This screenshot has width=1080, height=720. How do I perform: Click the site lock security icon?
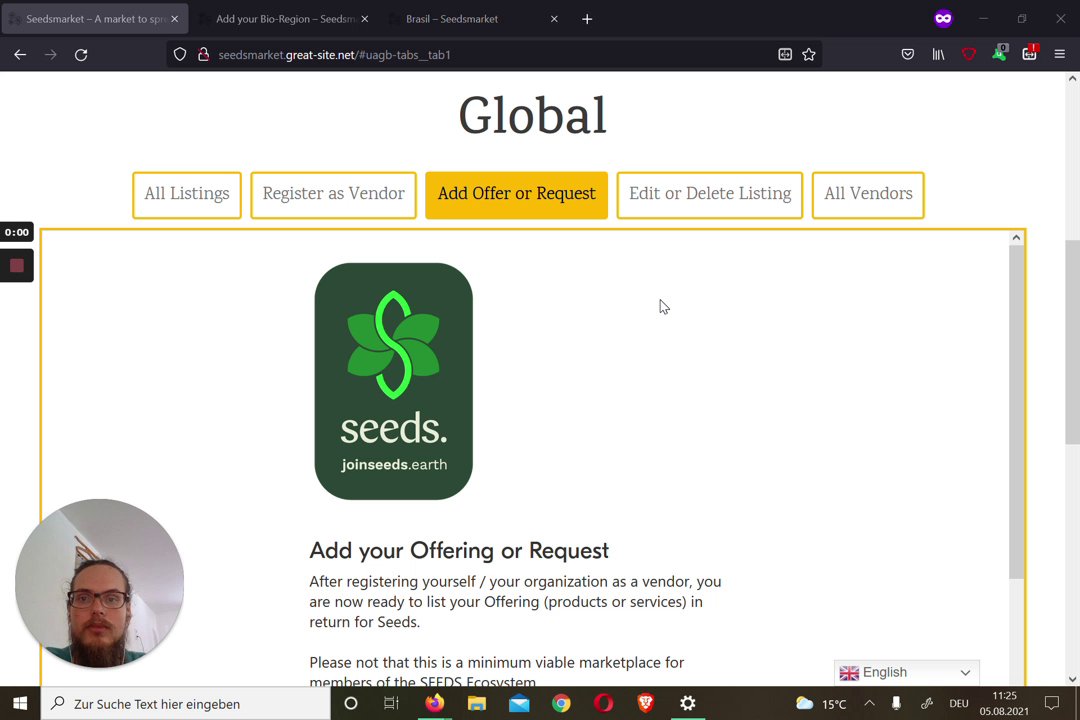coord(203,54)
